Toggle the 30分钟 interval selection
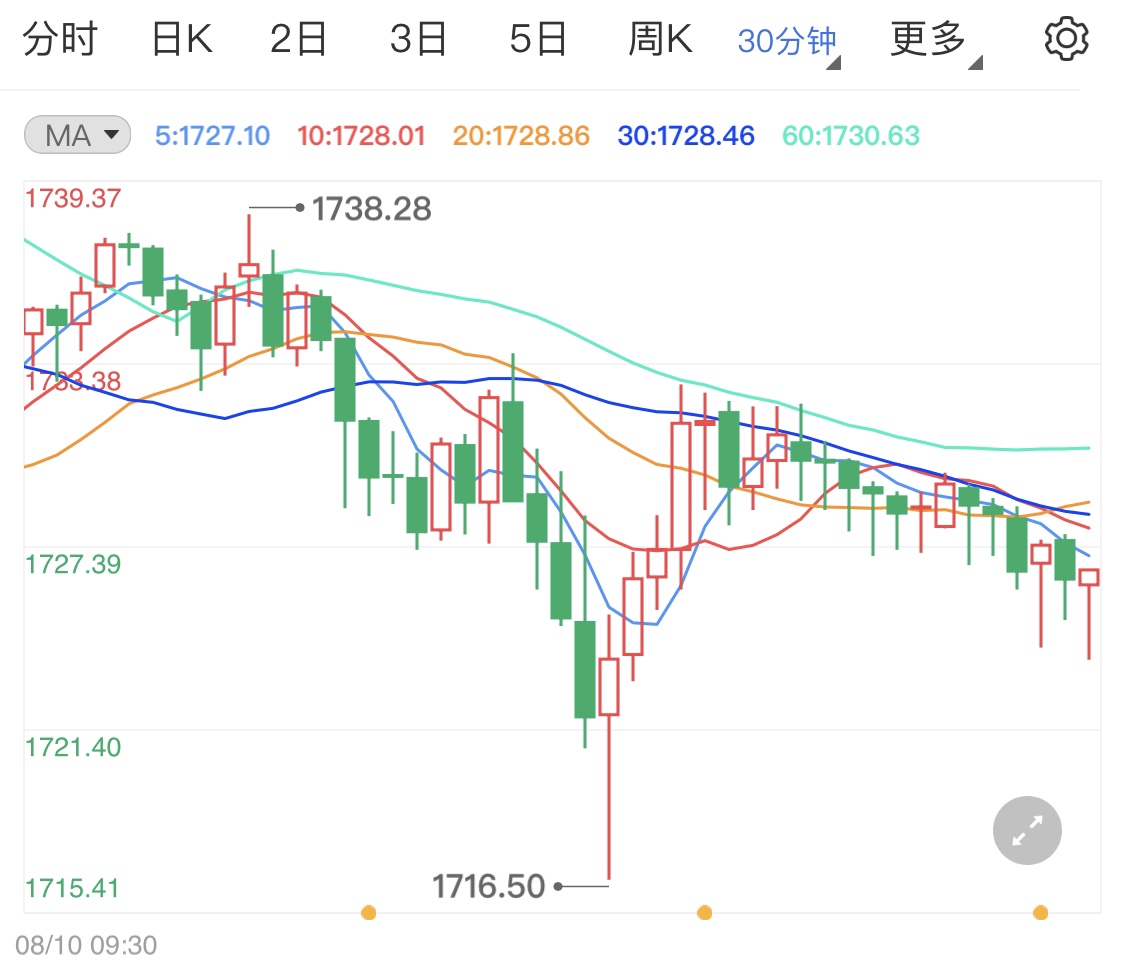The width and height of the screenshot is (1125, 975). [786, 38]
